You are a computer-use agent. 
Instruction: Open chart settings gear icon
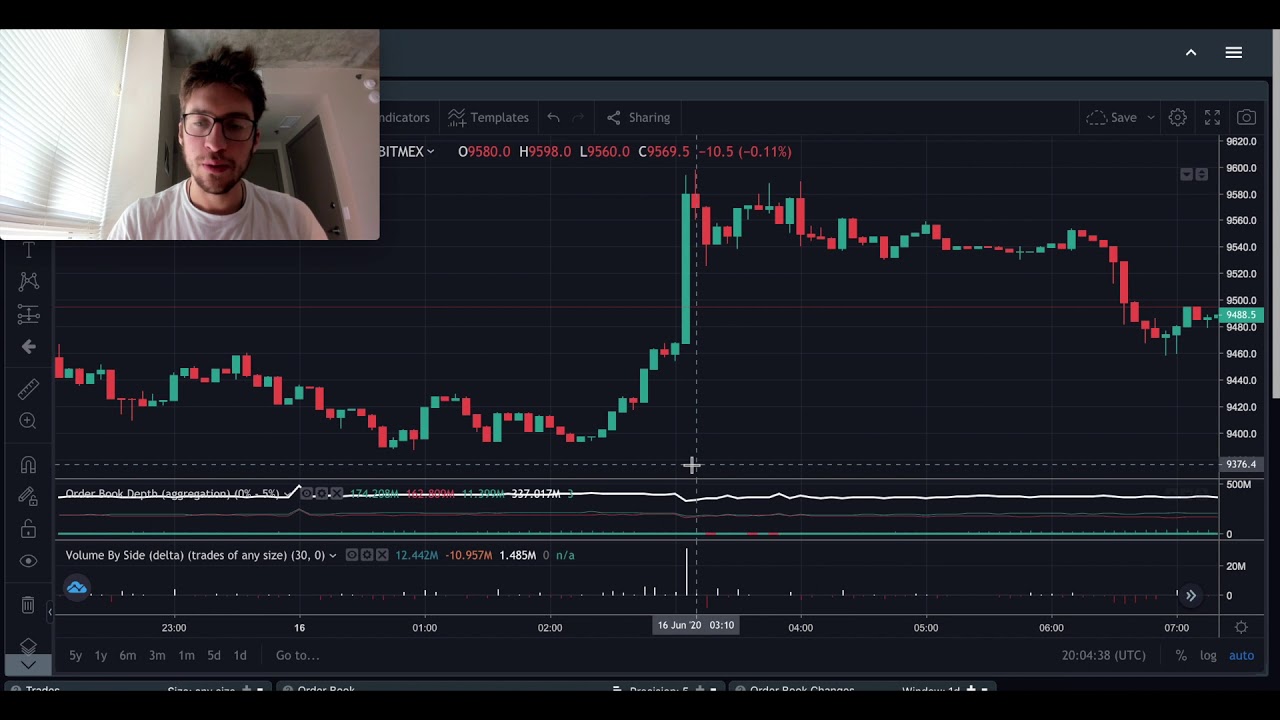click(1177, 117)
